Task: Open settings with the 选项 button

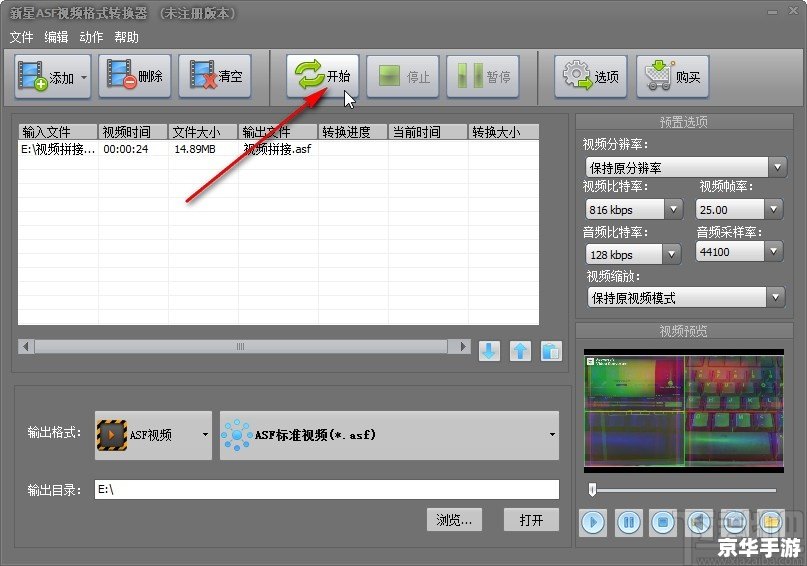Action: pyautogui.click(x=590, y=77)
